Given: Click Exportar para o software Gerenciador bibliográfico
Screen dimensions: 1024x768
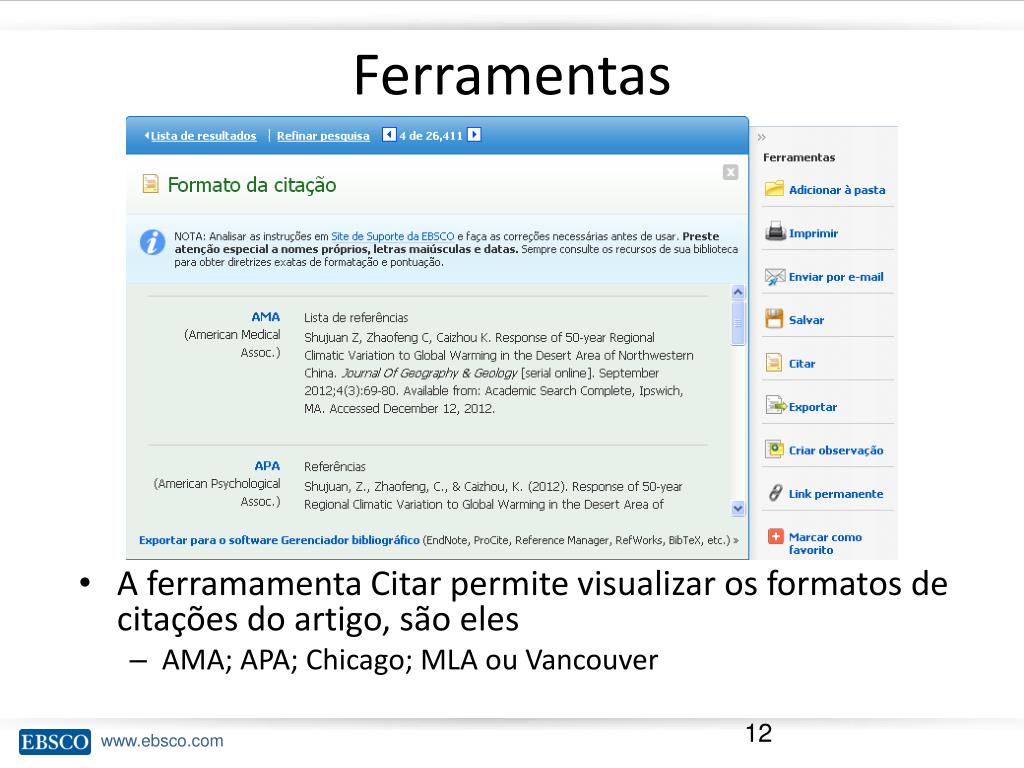Looking at the screenshot, I should [x=279, y=540].
